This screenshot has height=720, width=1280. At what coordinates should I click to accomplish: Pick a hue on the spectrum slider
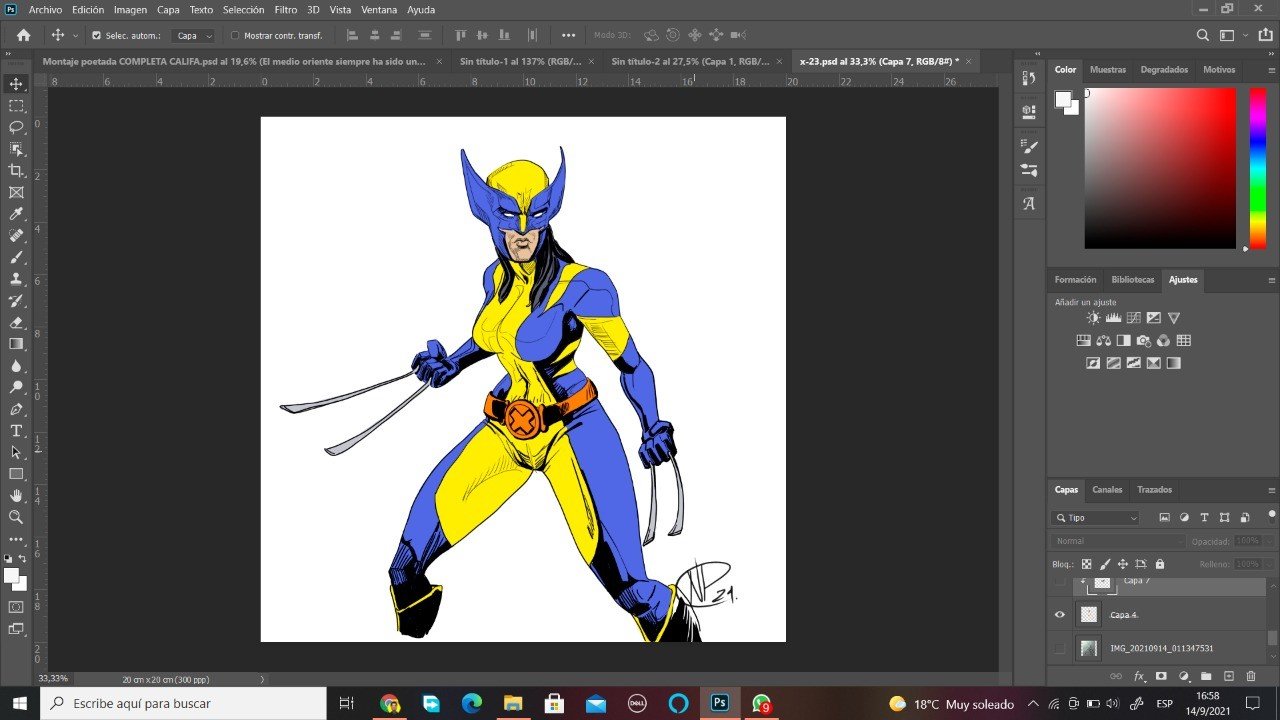point(1257,168)
